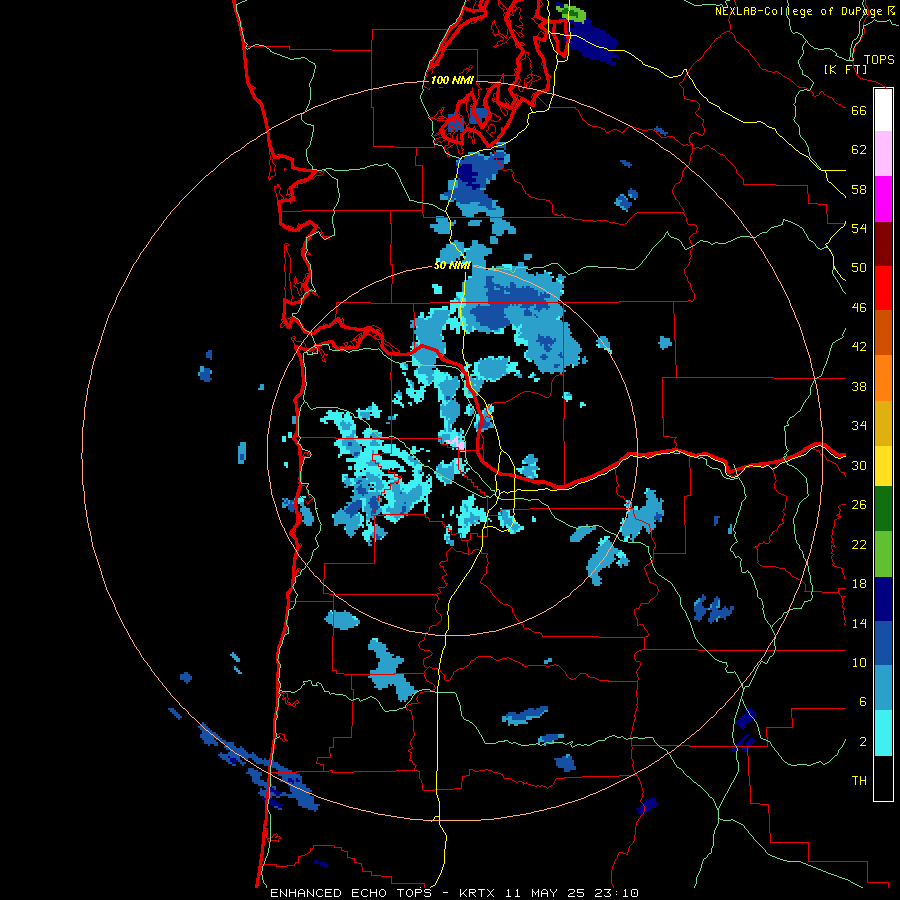This screenshot has height=900, width=900.
Task: Click the pink echo cell near radar center
Action: tap(455, 442)
